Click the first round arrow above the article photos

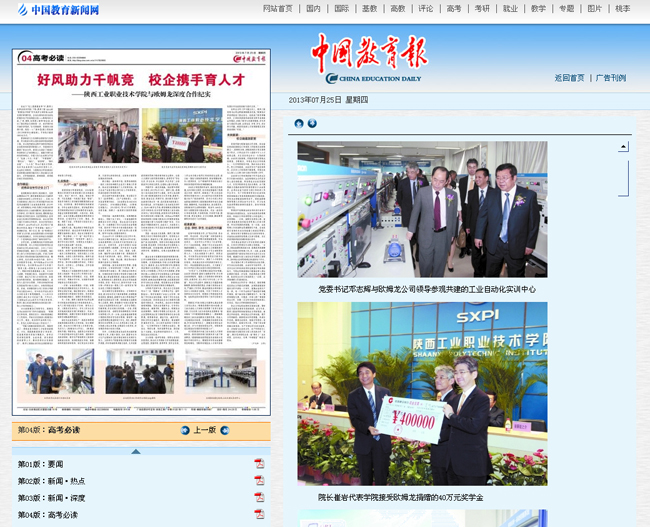pos(299,124)
